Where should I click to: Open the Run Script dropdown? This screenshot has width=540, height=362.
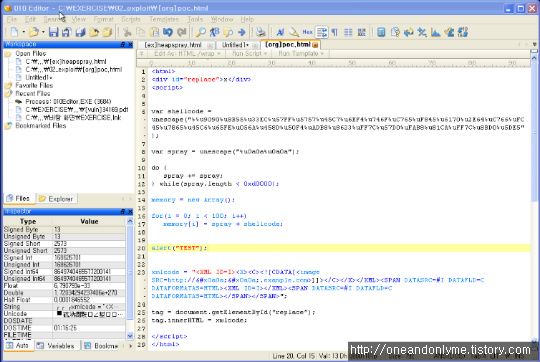pyautogui.click(x=250, y=53)
